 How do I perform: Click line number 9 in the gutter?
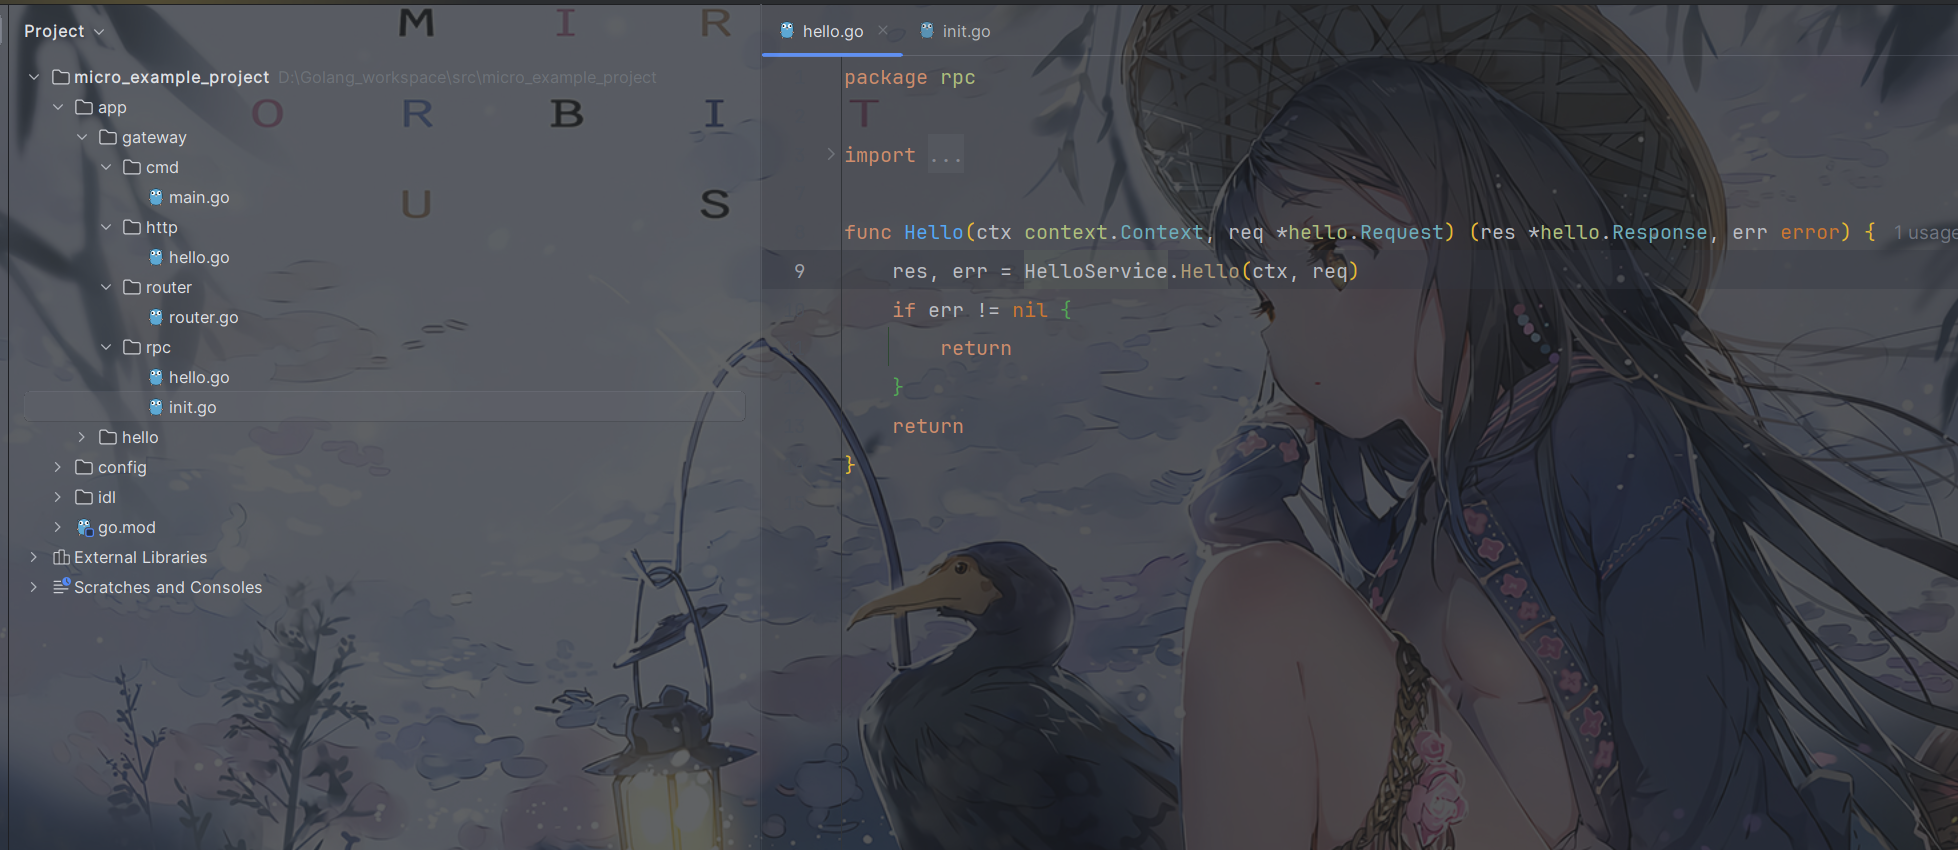[x=799, y=271]
